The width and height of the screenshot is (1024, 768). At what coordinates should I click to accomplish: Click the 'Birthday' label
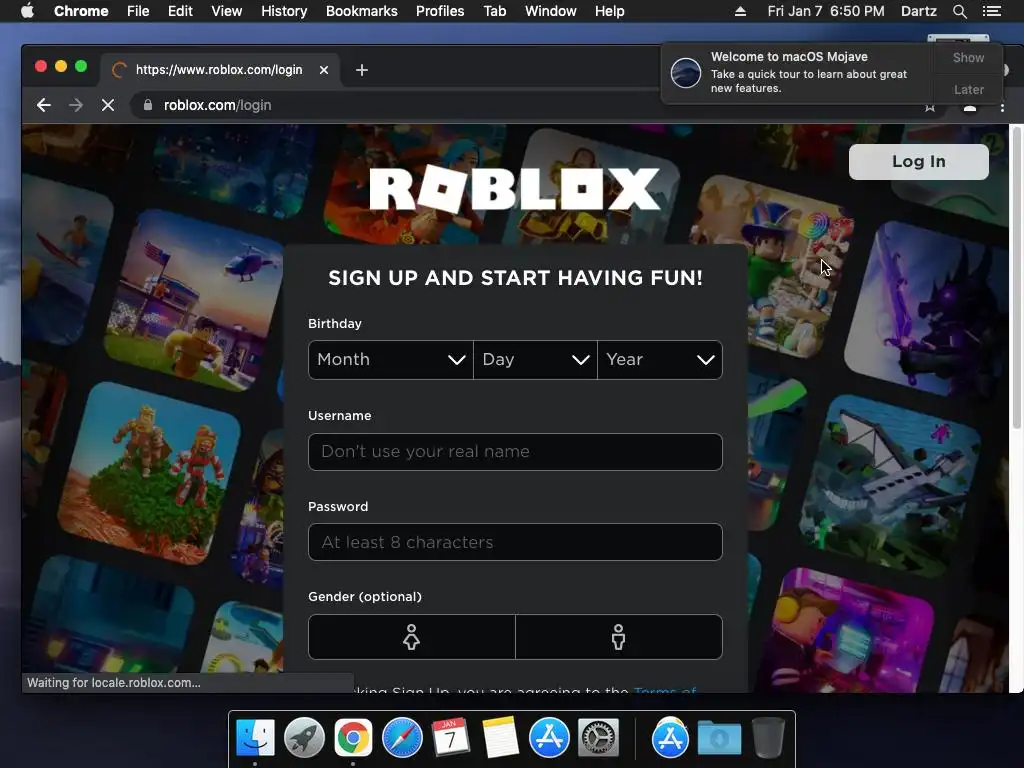(x=334, y=324)
